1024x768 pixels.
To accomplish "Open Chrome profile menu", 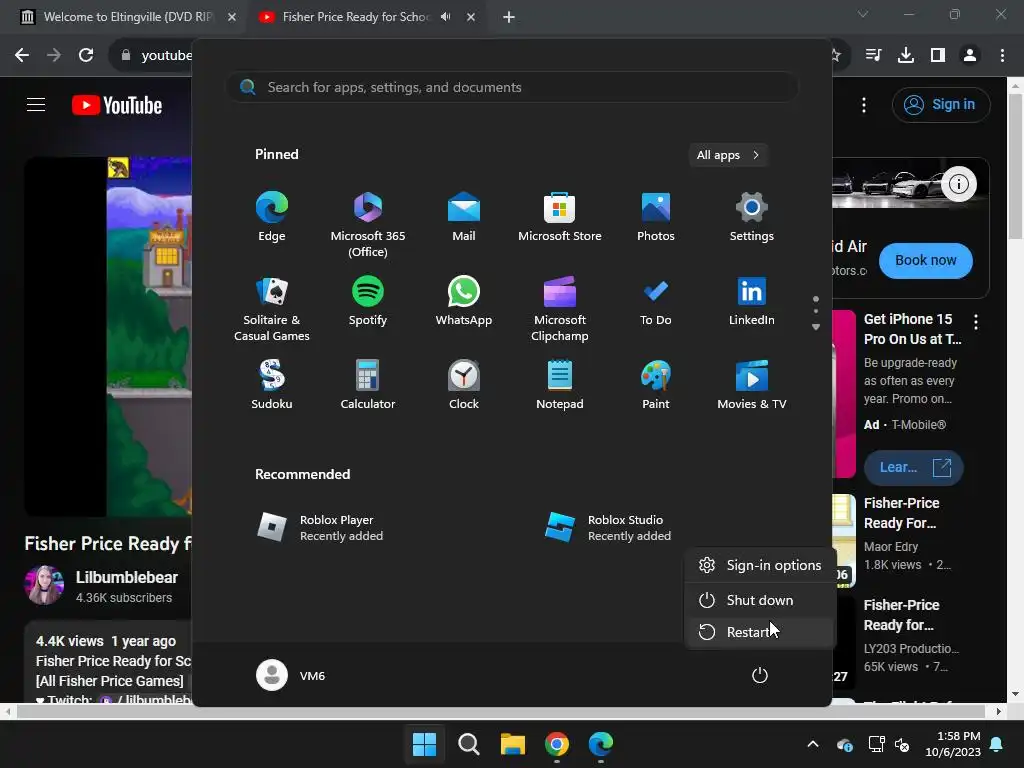I will 970,56.
